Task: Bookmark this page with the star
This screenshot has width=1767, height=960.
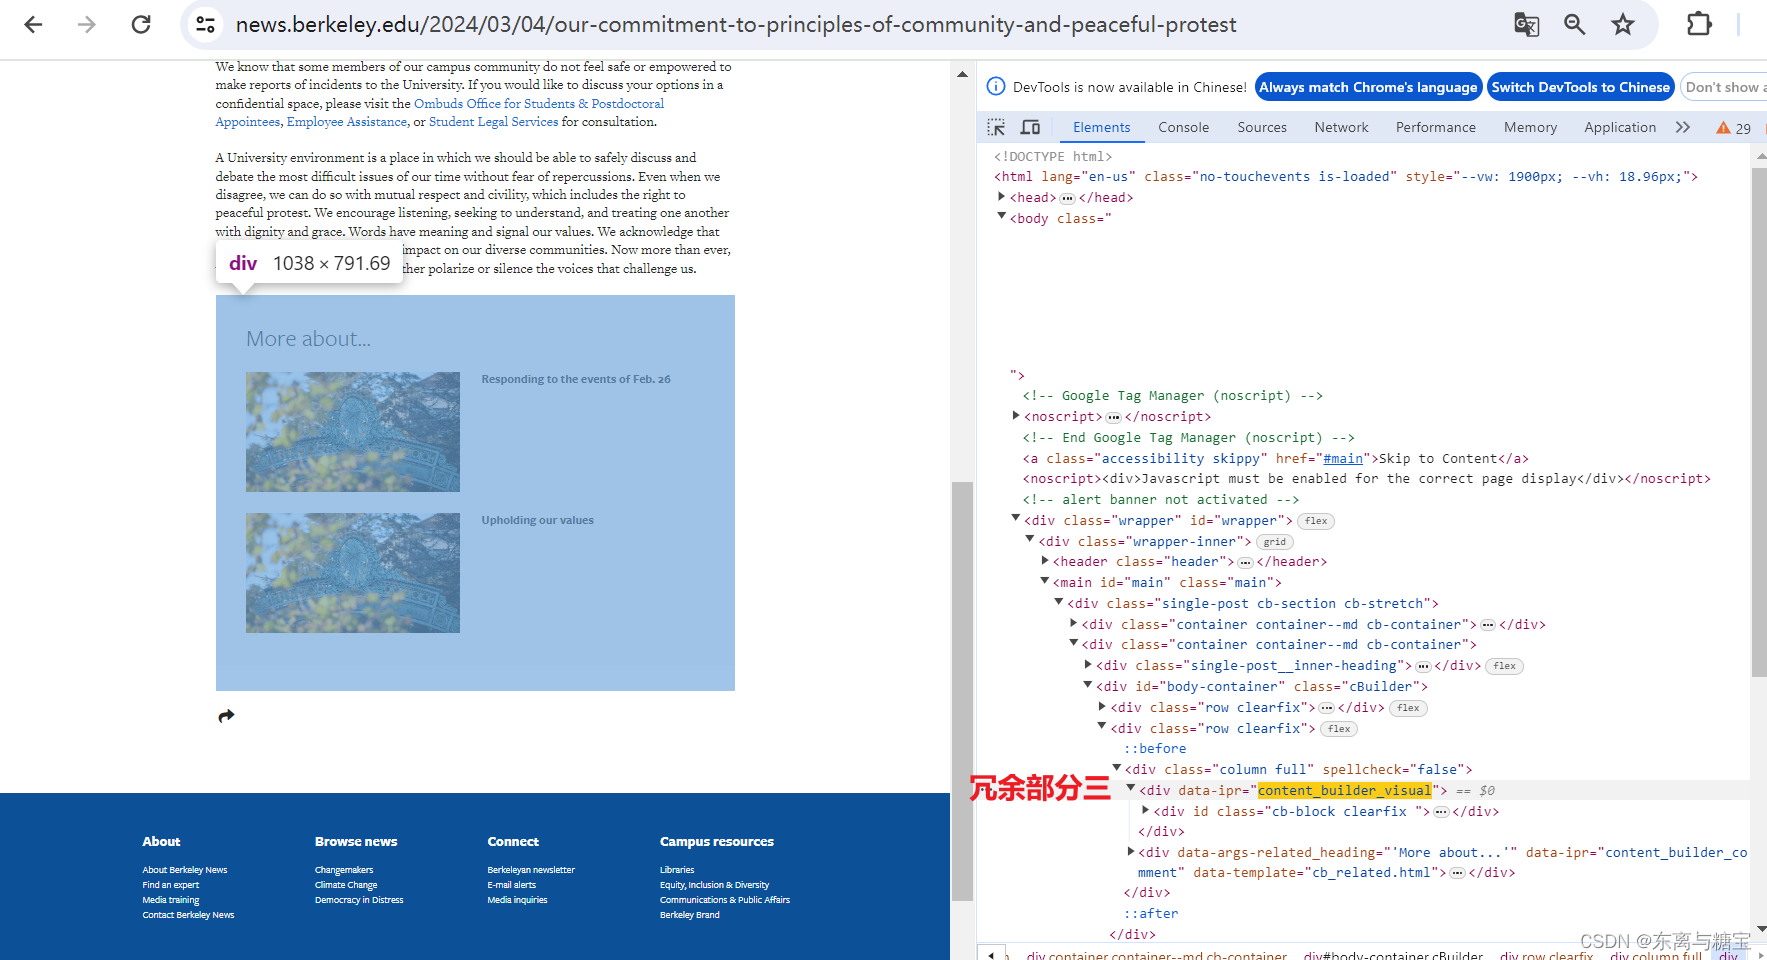Action: coord(1623,24)
